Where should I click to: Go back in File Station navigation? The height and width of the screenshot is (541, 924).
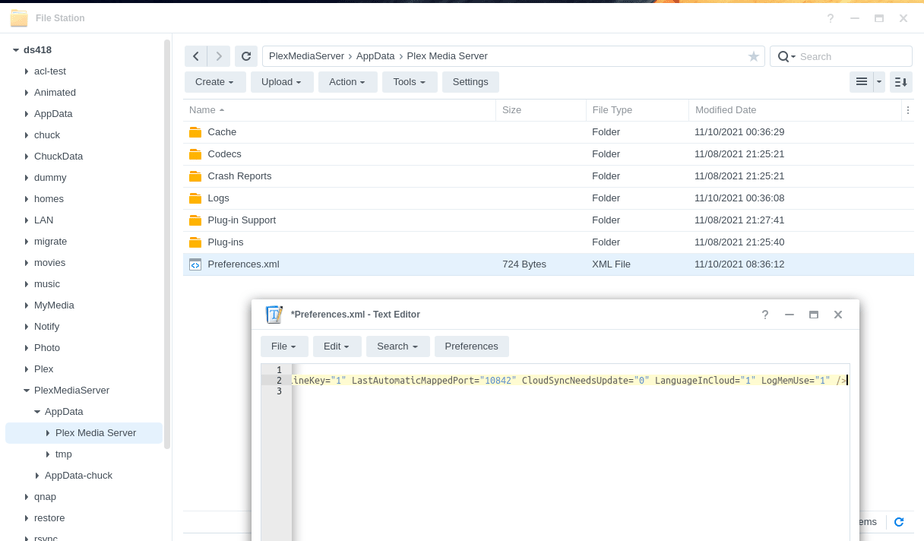[196, 56]
